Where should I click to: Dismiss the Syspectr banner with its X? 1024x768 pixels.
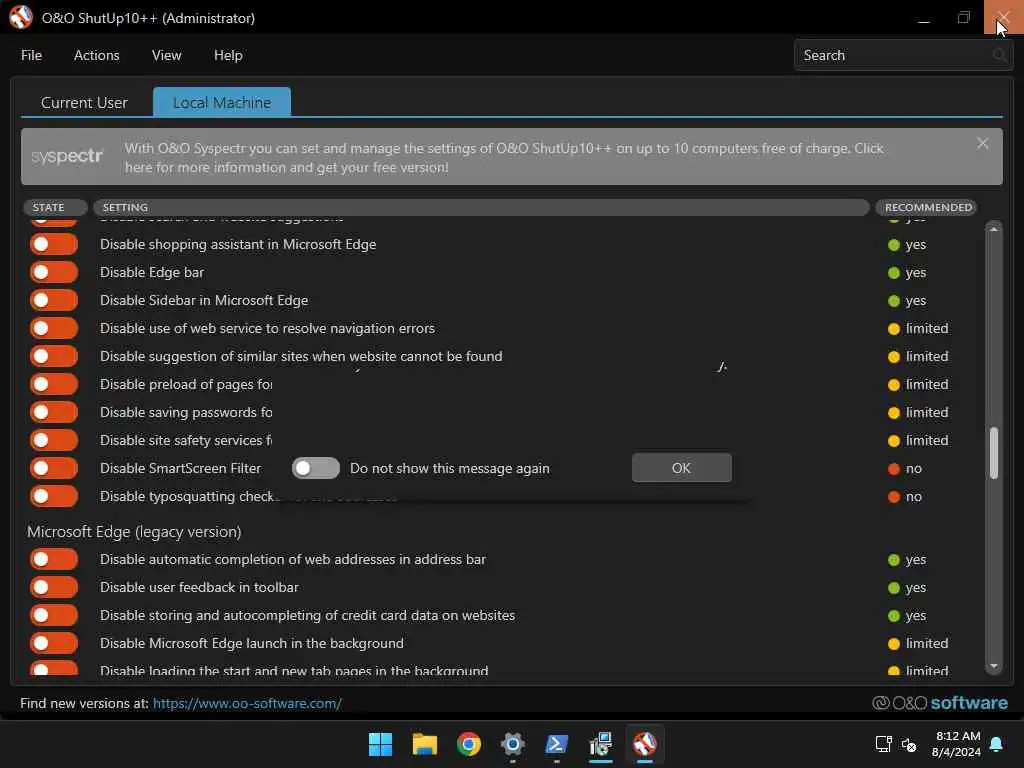coord(982,143)
